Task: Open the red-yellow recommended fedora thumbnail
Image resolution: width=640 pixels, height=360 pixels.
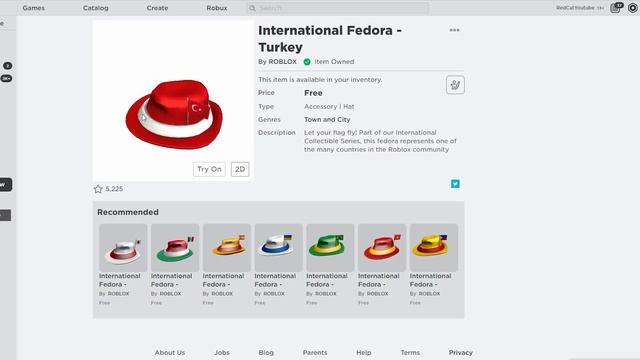Action: click(x=382, y=248)
